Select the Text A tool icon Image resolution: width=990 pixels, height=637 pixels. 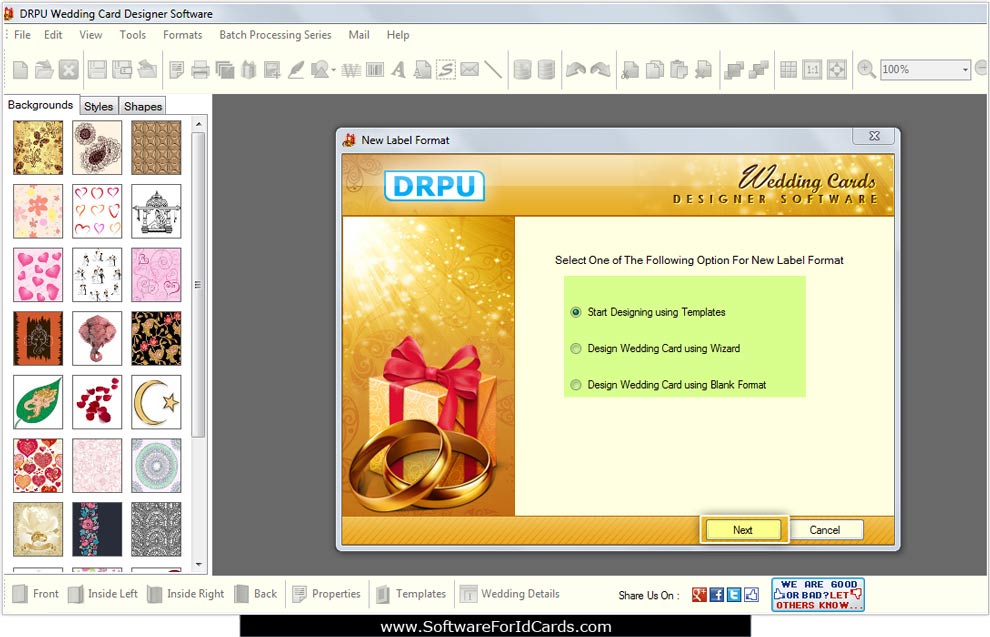coord(398,69)
